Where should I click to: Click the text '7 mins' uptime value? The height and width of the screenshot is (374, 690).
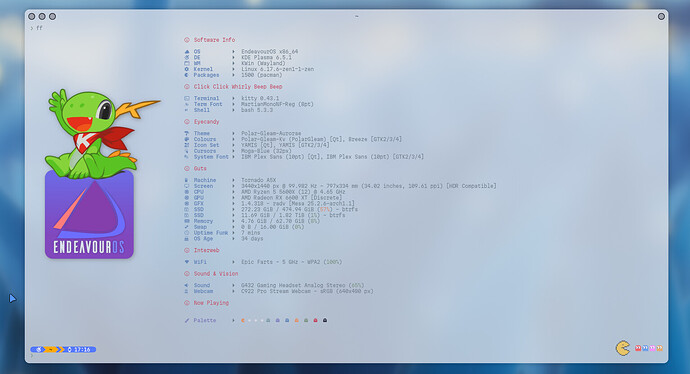tap(250, 233)
